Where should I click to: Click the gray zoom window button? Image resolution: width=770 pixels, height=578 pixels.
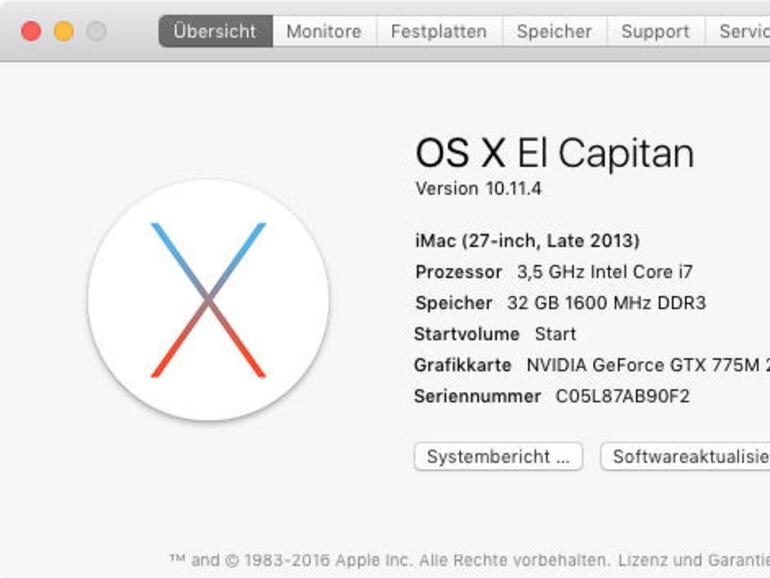[x=96, y=31]
